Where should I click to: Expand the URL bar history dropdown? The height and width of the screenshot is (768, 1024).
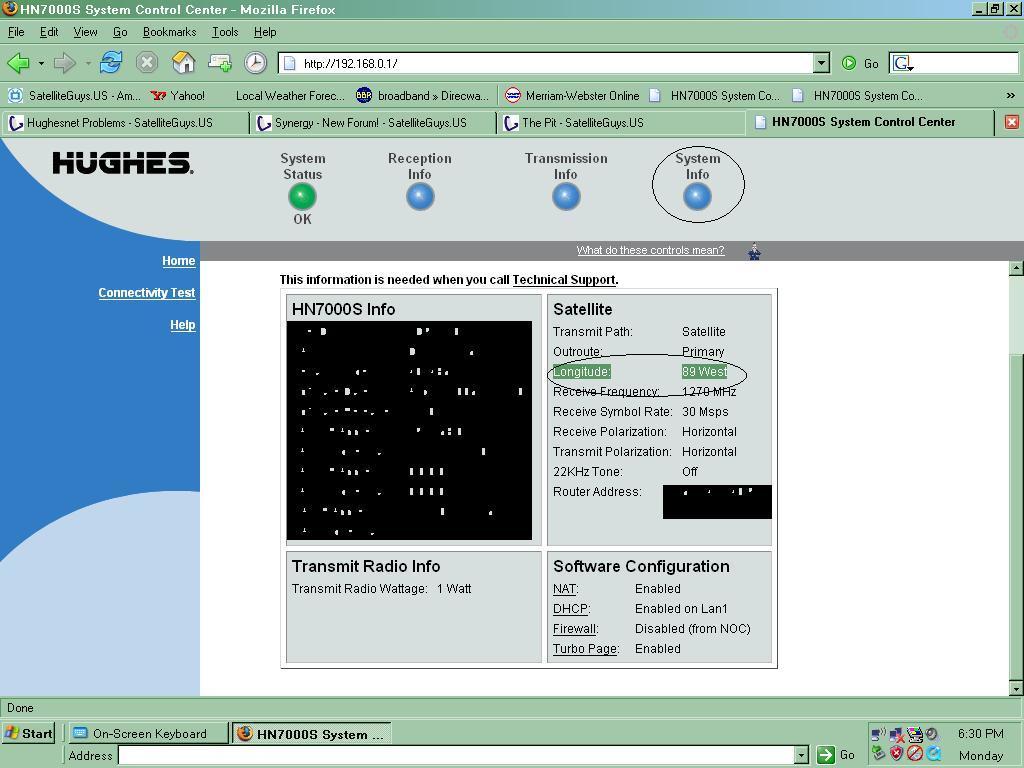pyautogui.click(x=822, y=63)
